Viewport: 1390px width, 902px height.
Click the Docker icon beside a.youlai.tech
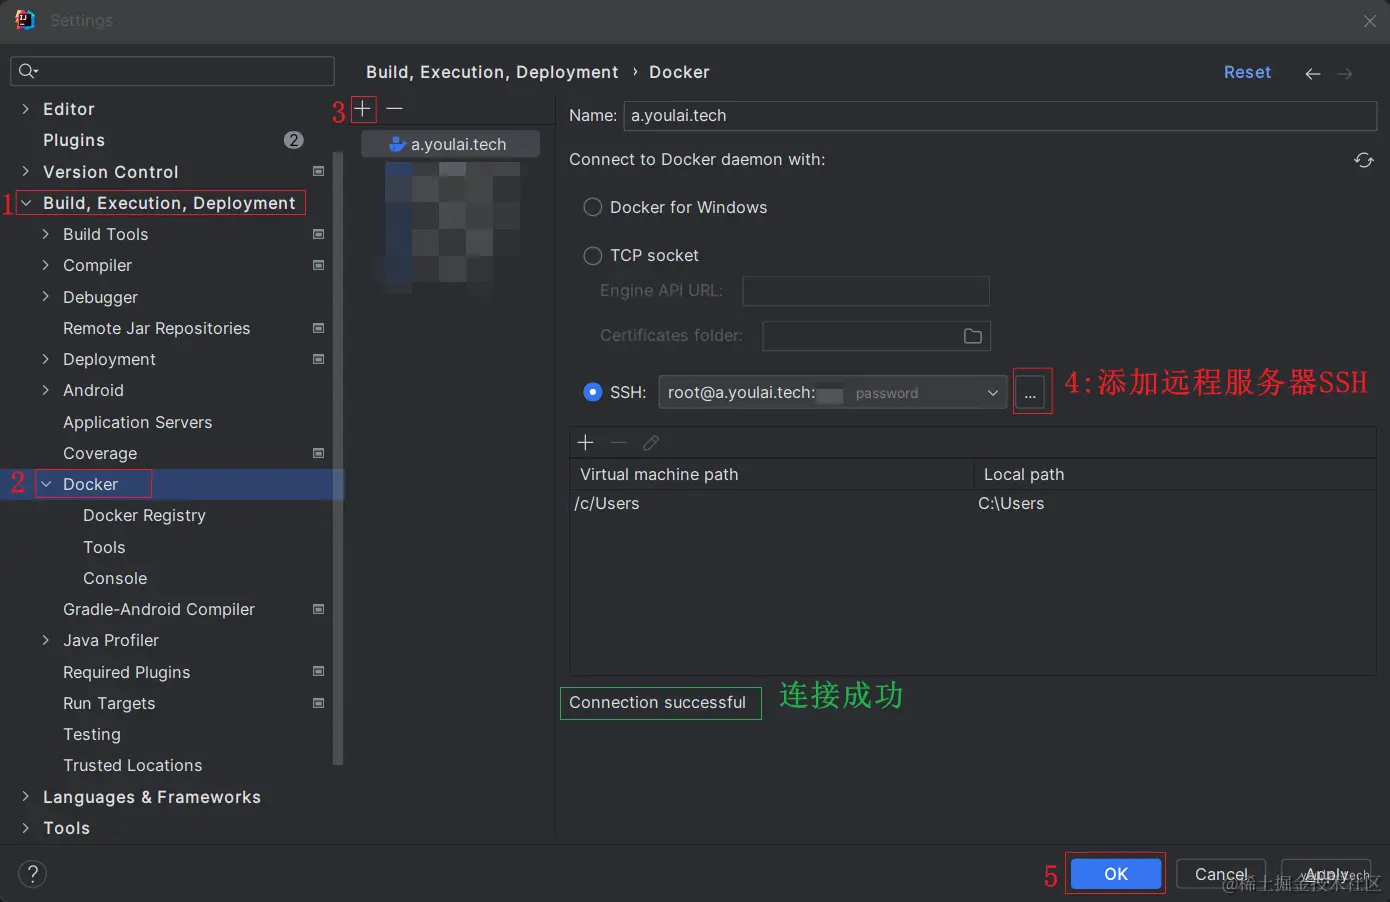pos(397,144)
